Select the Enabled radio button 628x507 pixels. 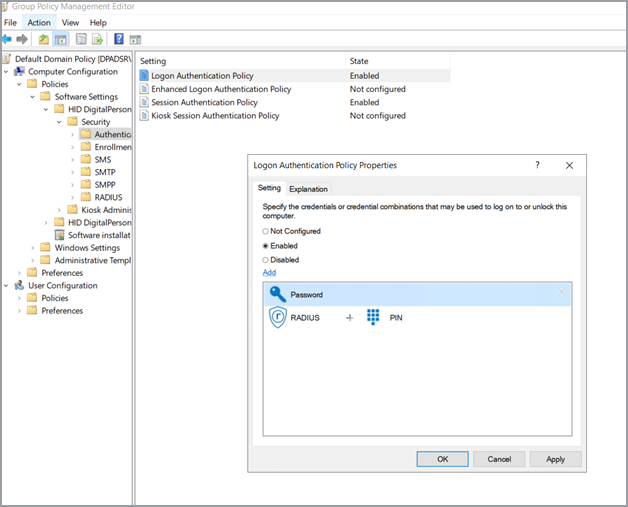266,245
